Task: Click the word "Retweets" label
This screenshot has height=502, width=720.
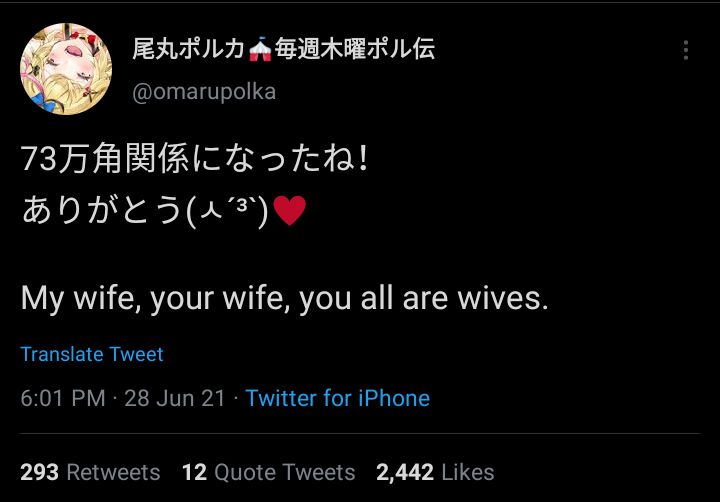Action: (x=112, y=472)
